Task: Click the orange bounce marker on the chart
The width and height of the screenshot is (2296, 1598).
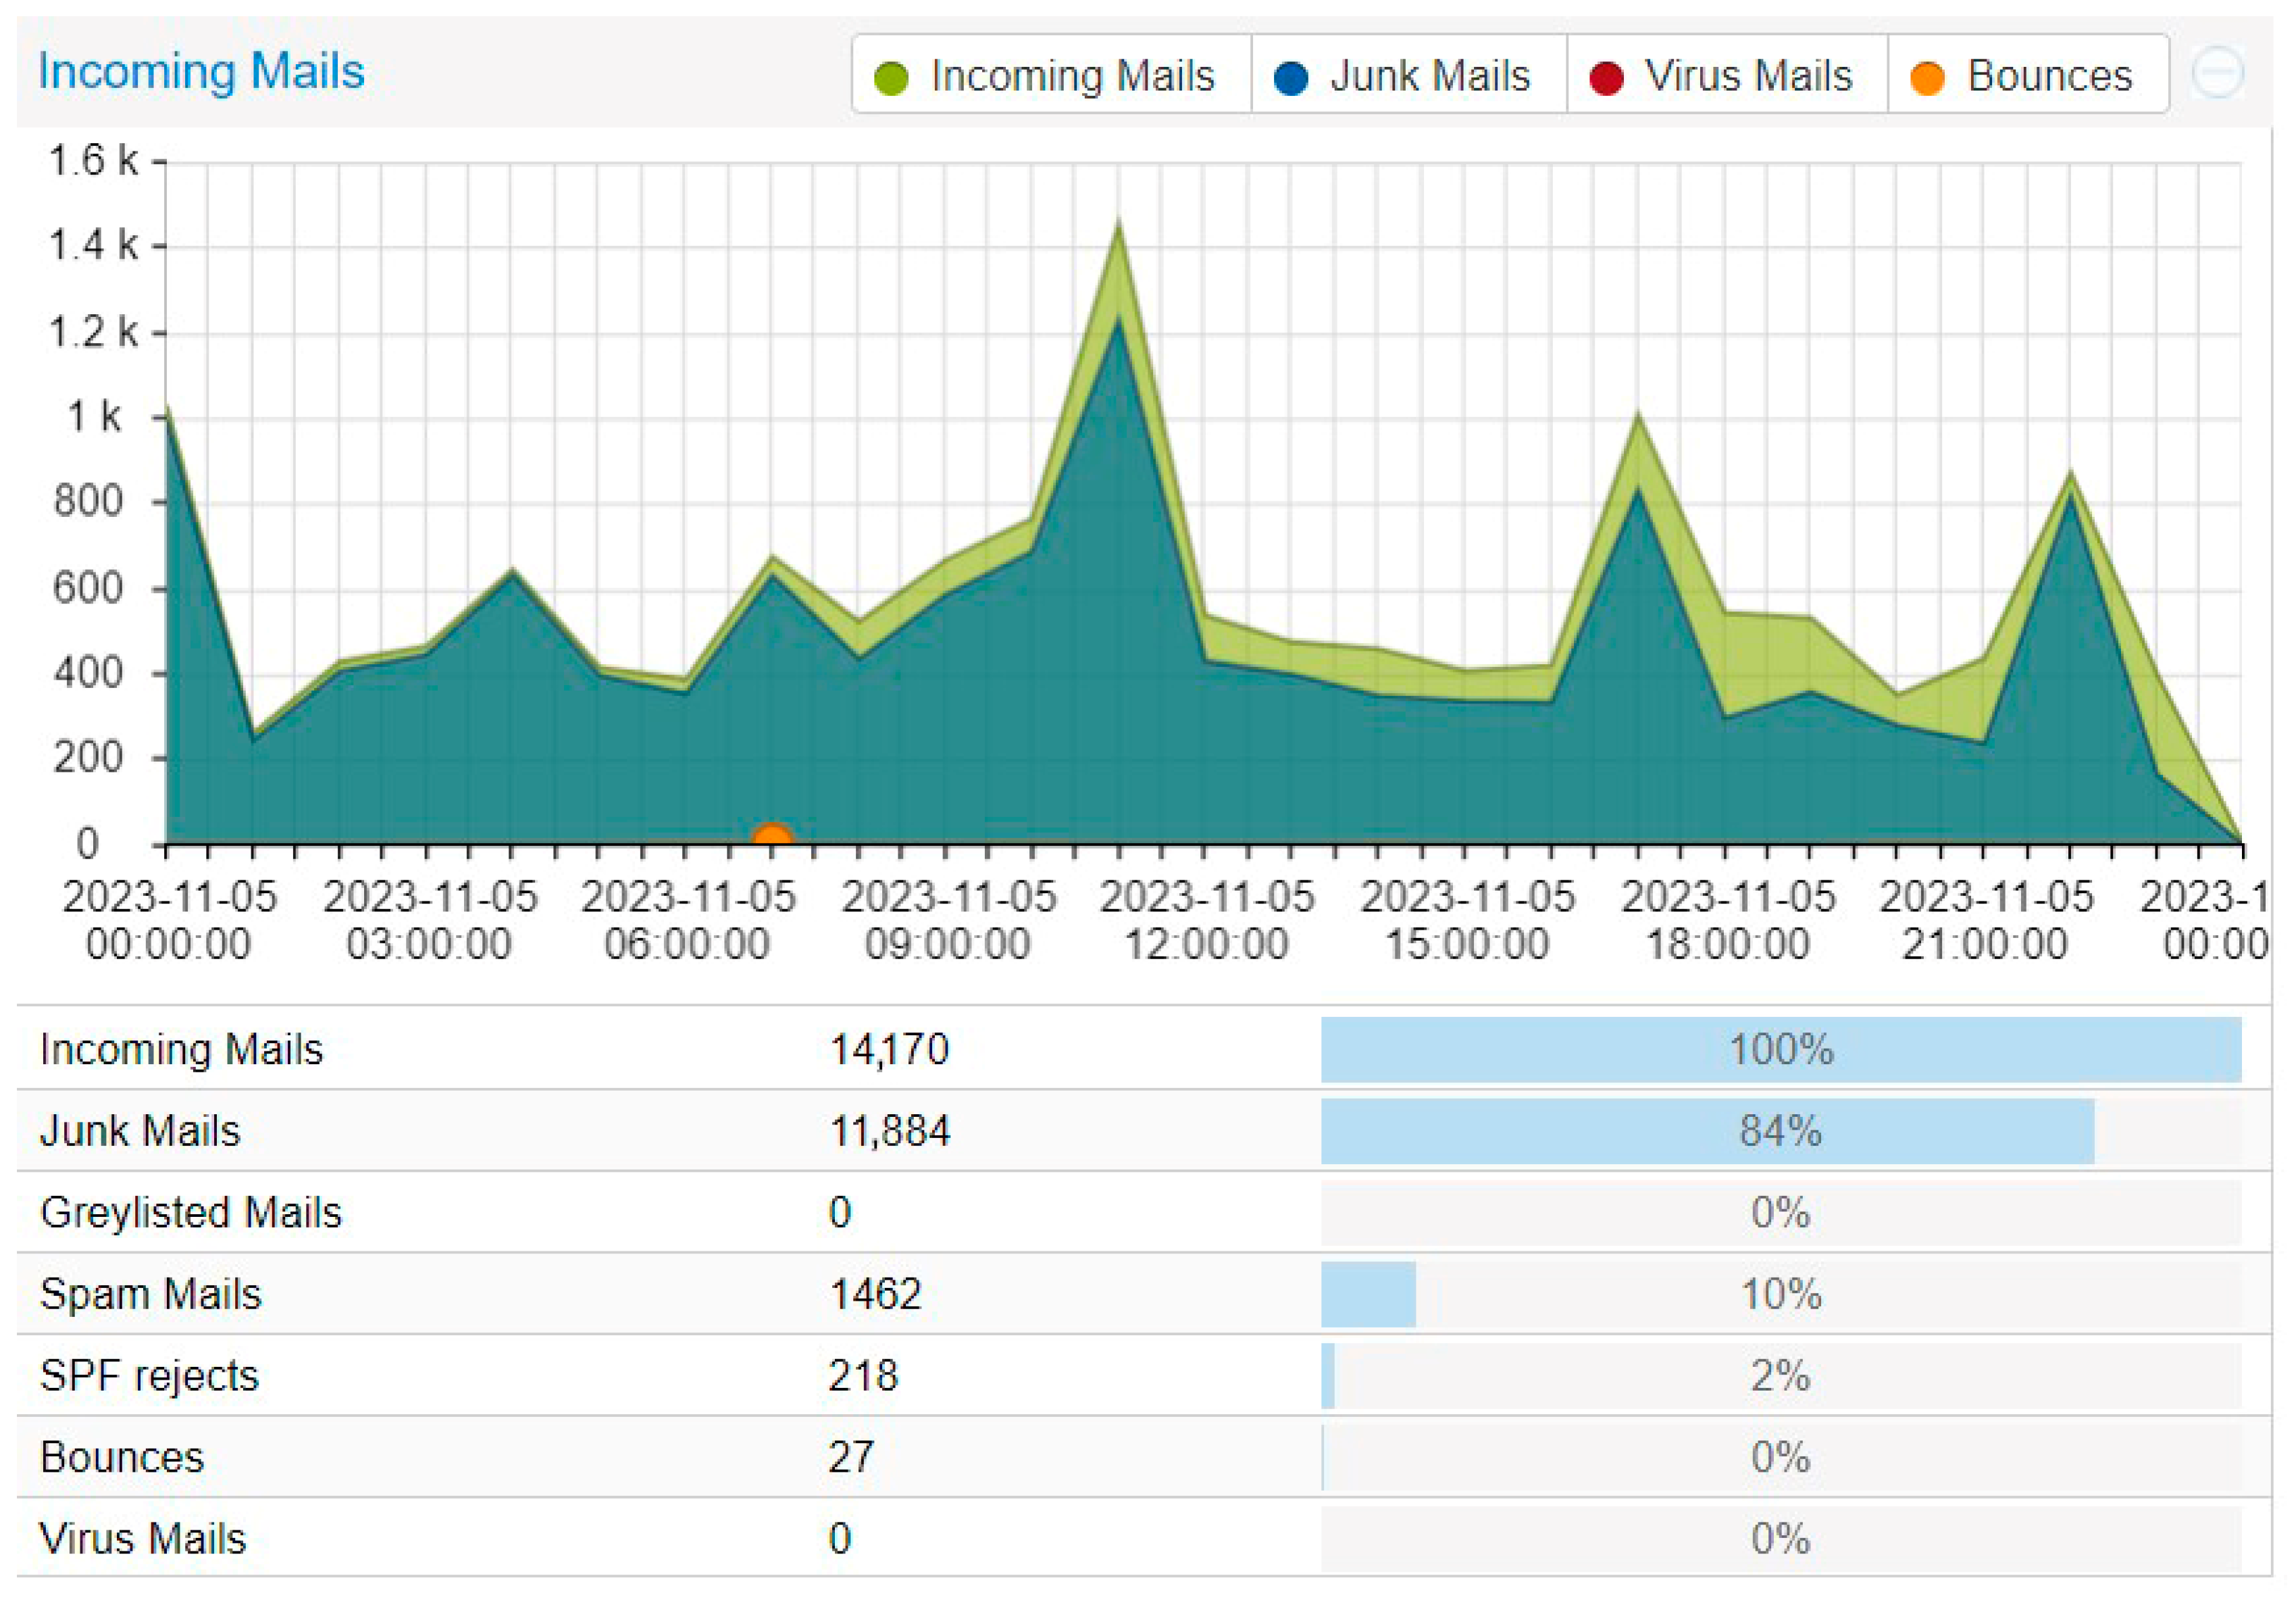Action: [x=771, y=836]
